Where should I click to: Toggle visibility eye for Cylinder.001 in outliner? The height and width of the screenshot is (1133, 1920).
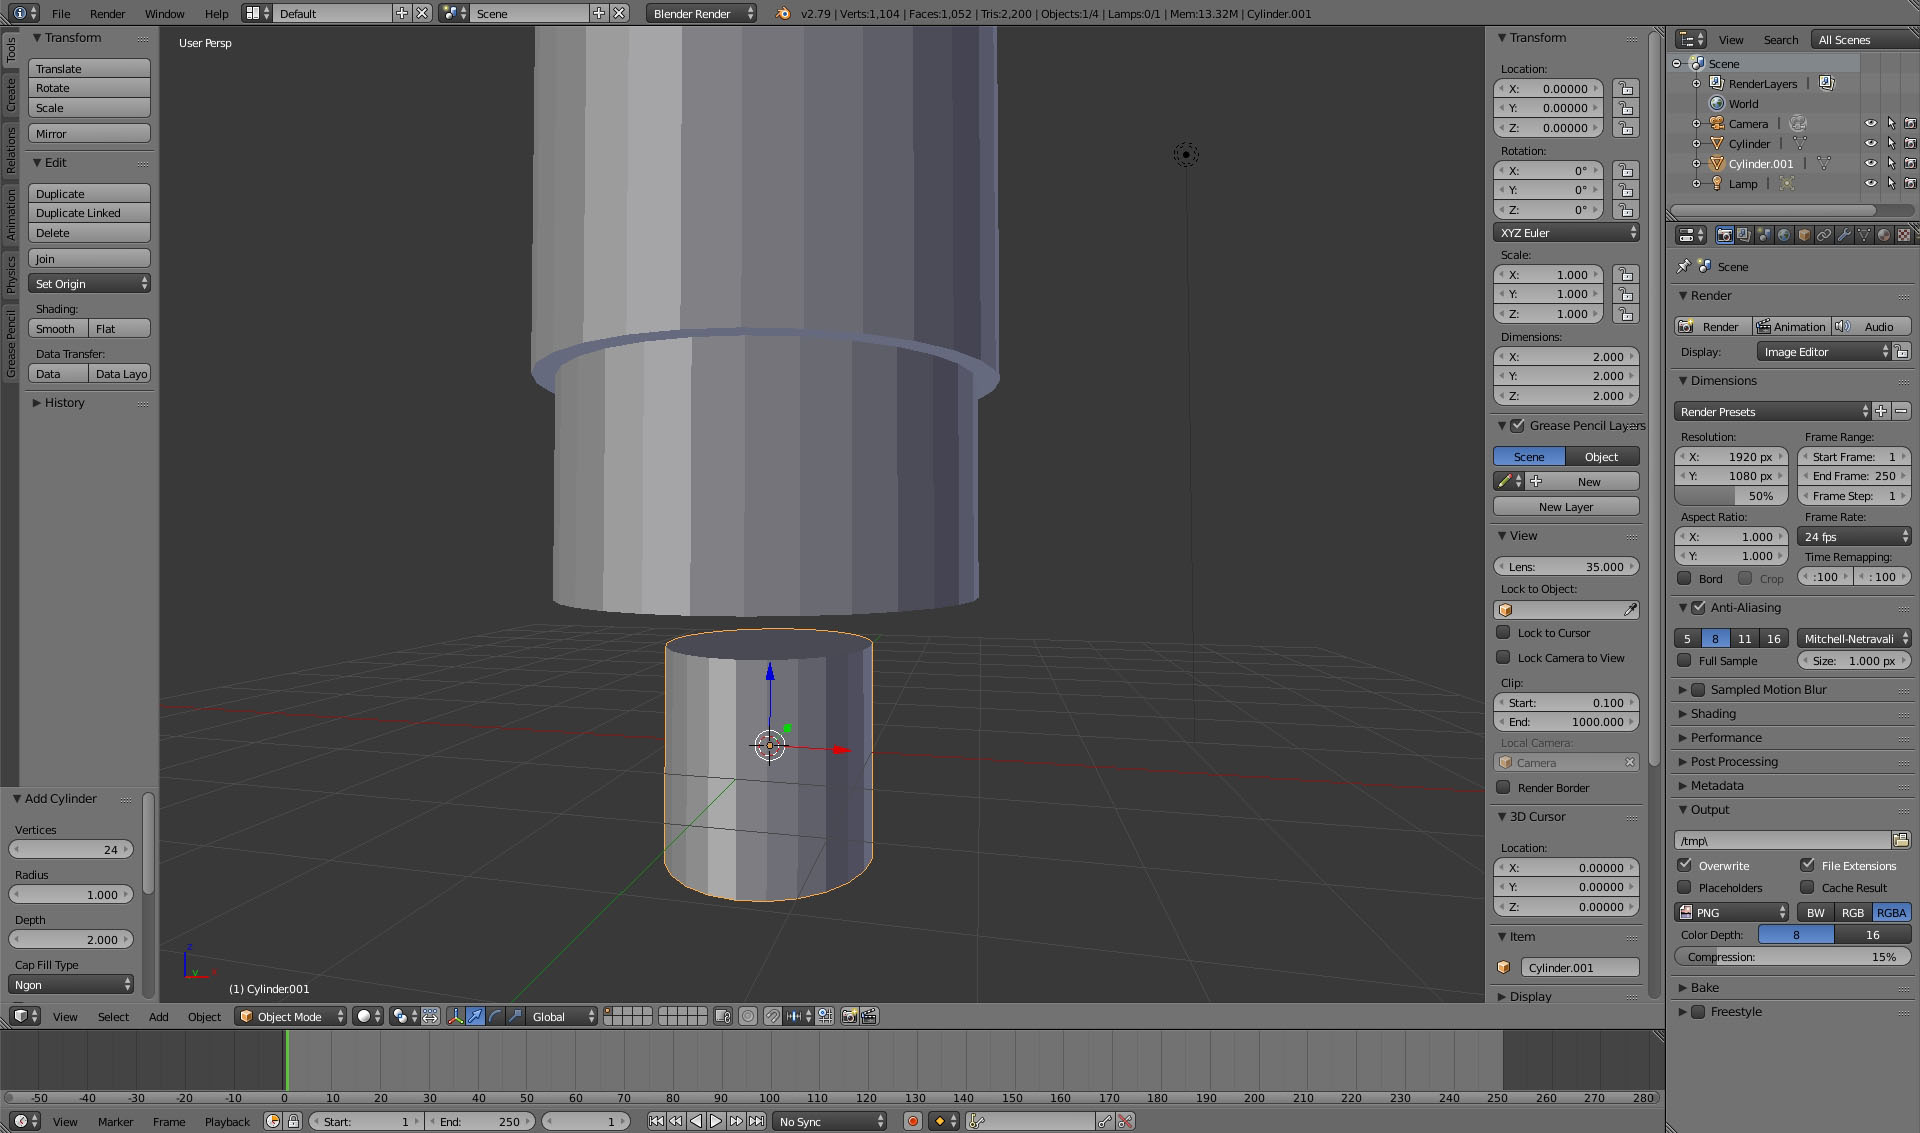(1870, 164)
